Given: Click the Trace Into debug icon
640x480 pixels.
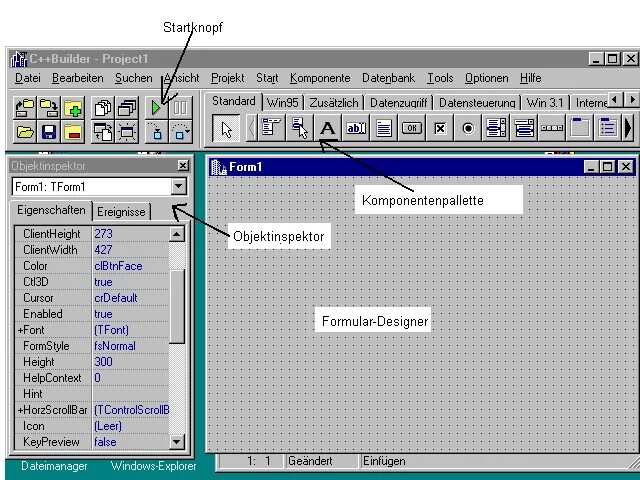Looking at the screenshot, I should point(156,132).
